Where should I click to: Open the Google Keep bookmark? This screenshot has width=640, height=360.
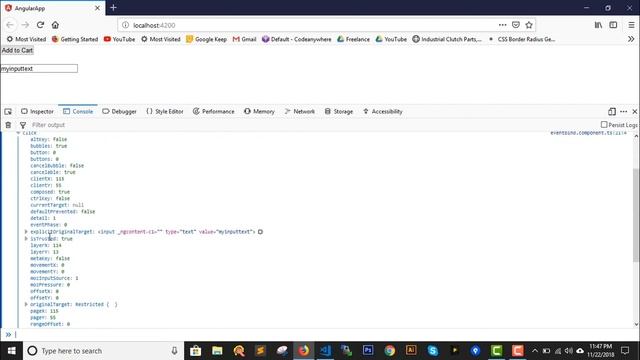coord(206,39)
